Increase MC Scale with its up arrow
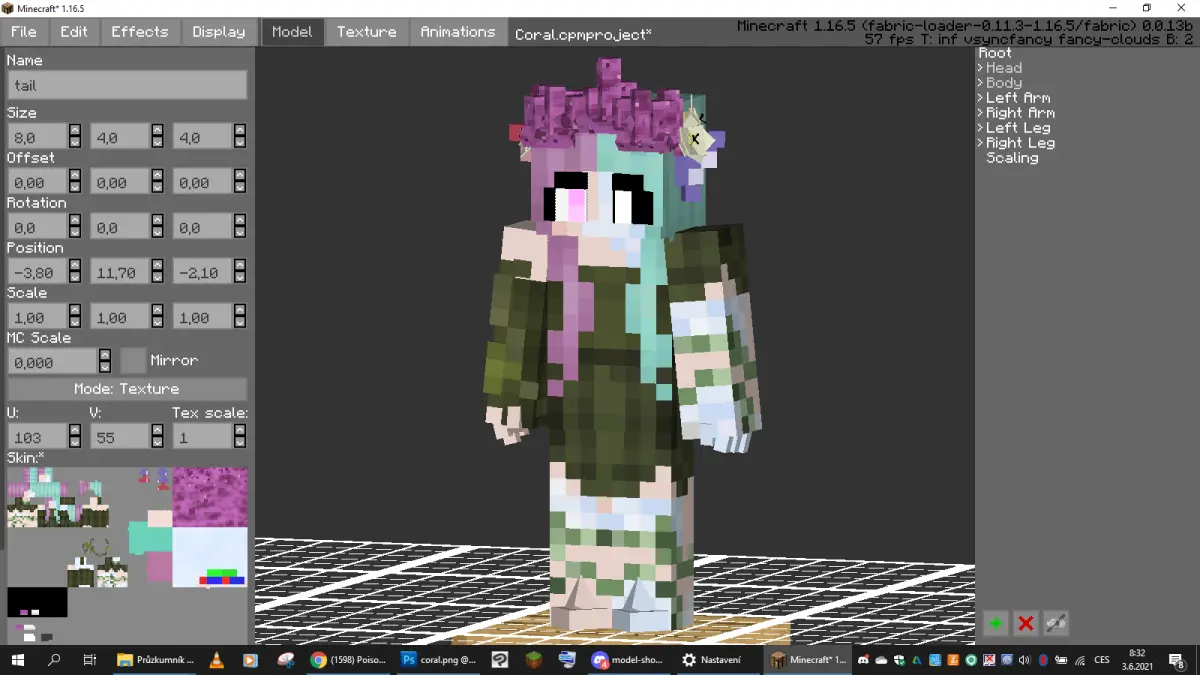 tap(105, 355)
